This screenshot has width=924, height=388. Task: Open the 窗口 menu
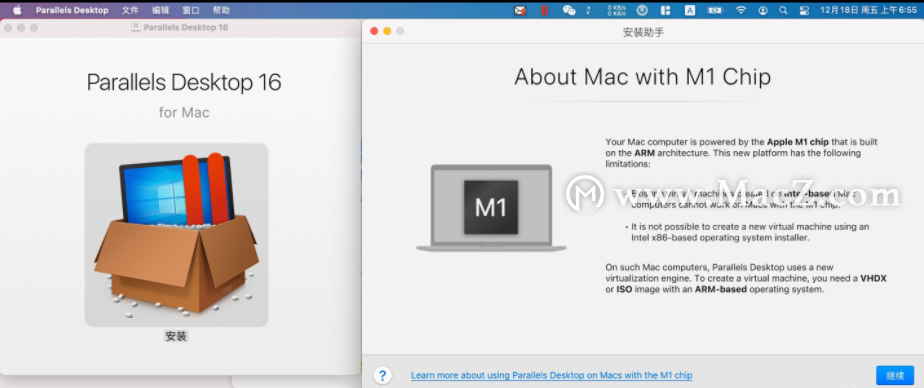[x=191, y=10]
